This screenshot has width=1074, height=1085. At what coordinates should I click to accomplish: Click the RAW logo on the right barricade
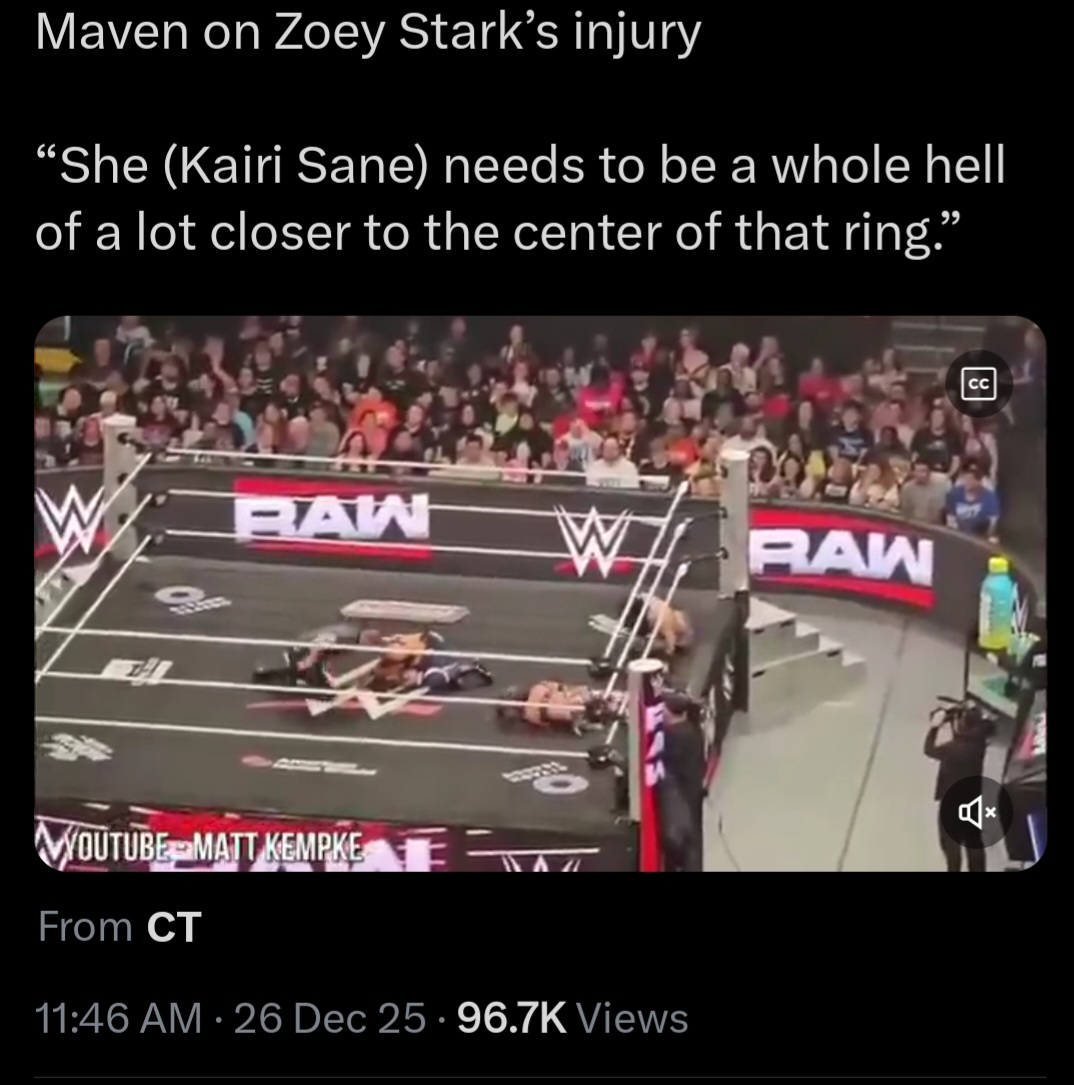(x=843, y=557)
